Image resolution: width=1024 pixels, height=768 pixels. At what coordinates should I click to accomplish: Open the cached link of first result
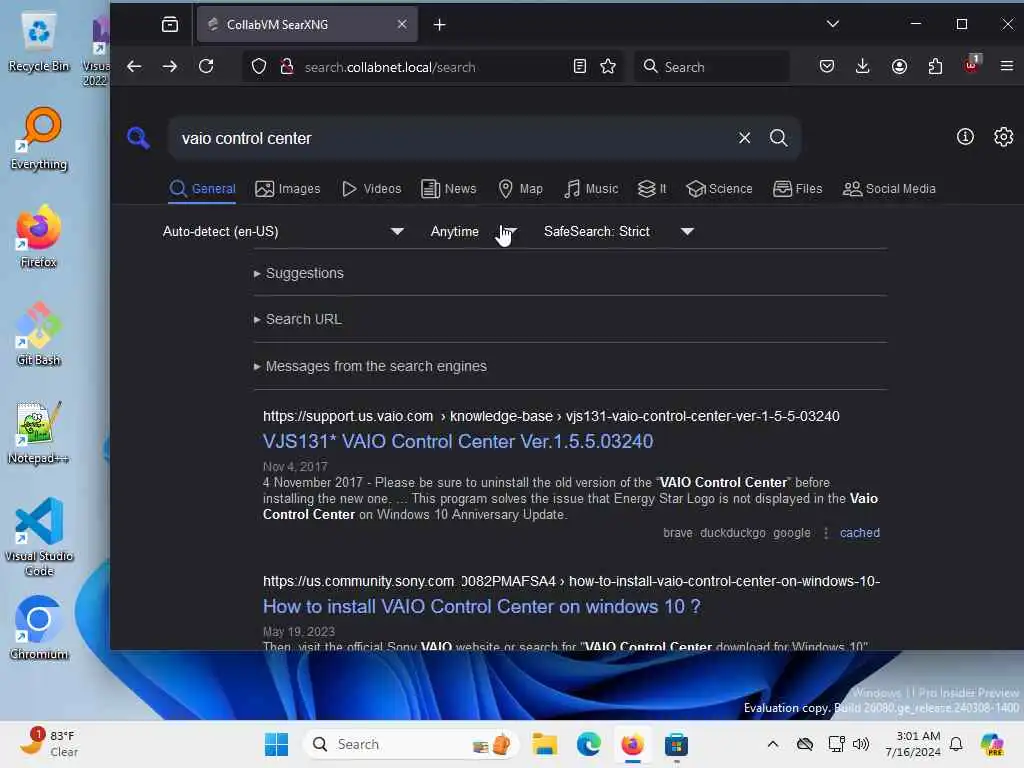click(859, 533)
